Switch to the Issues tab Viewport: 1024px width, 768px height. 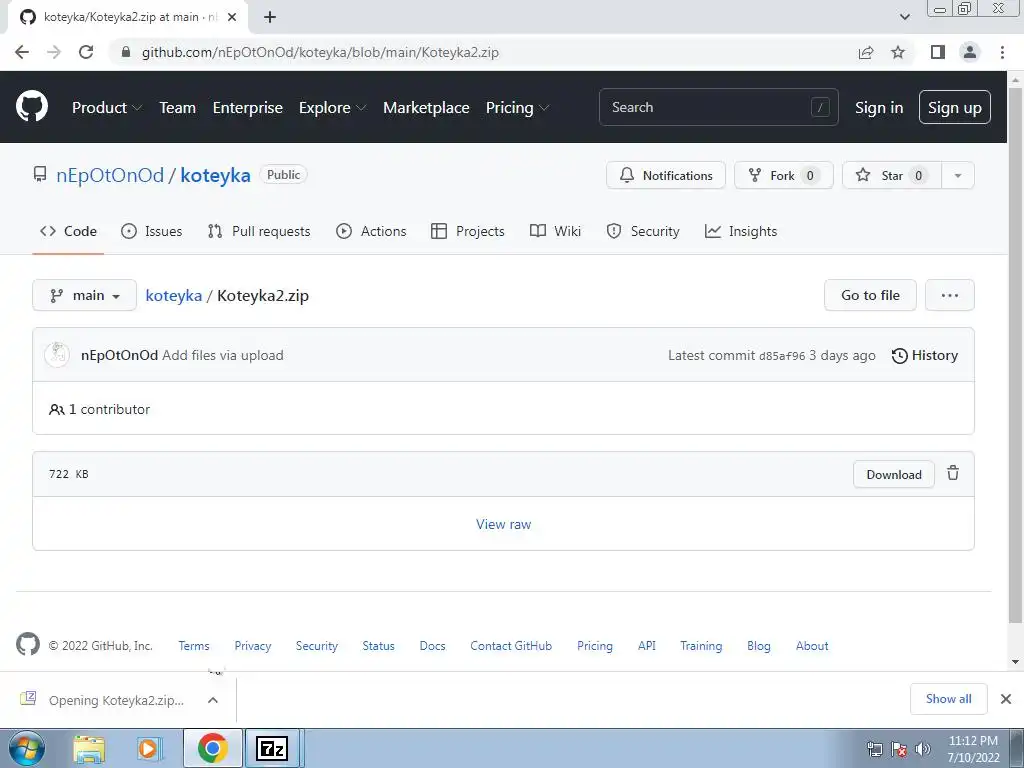[152, 231]
